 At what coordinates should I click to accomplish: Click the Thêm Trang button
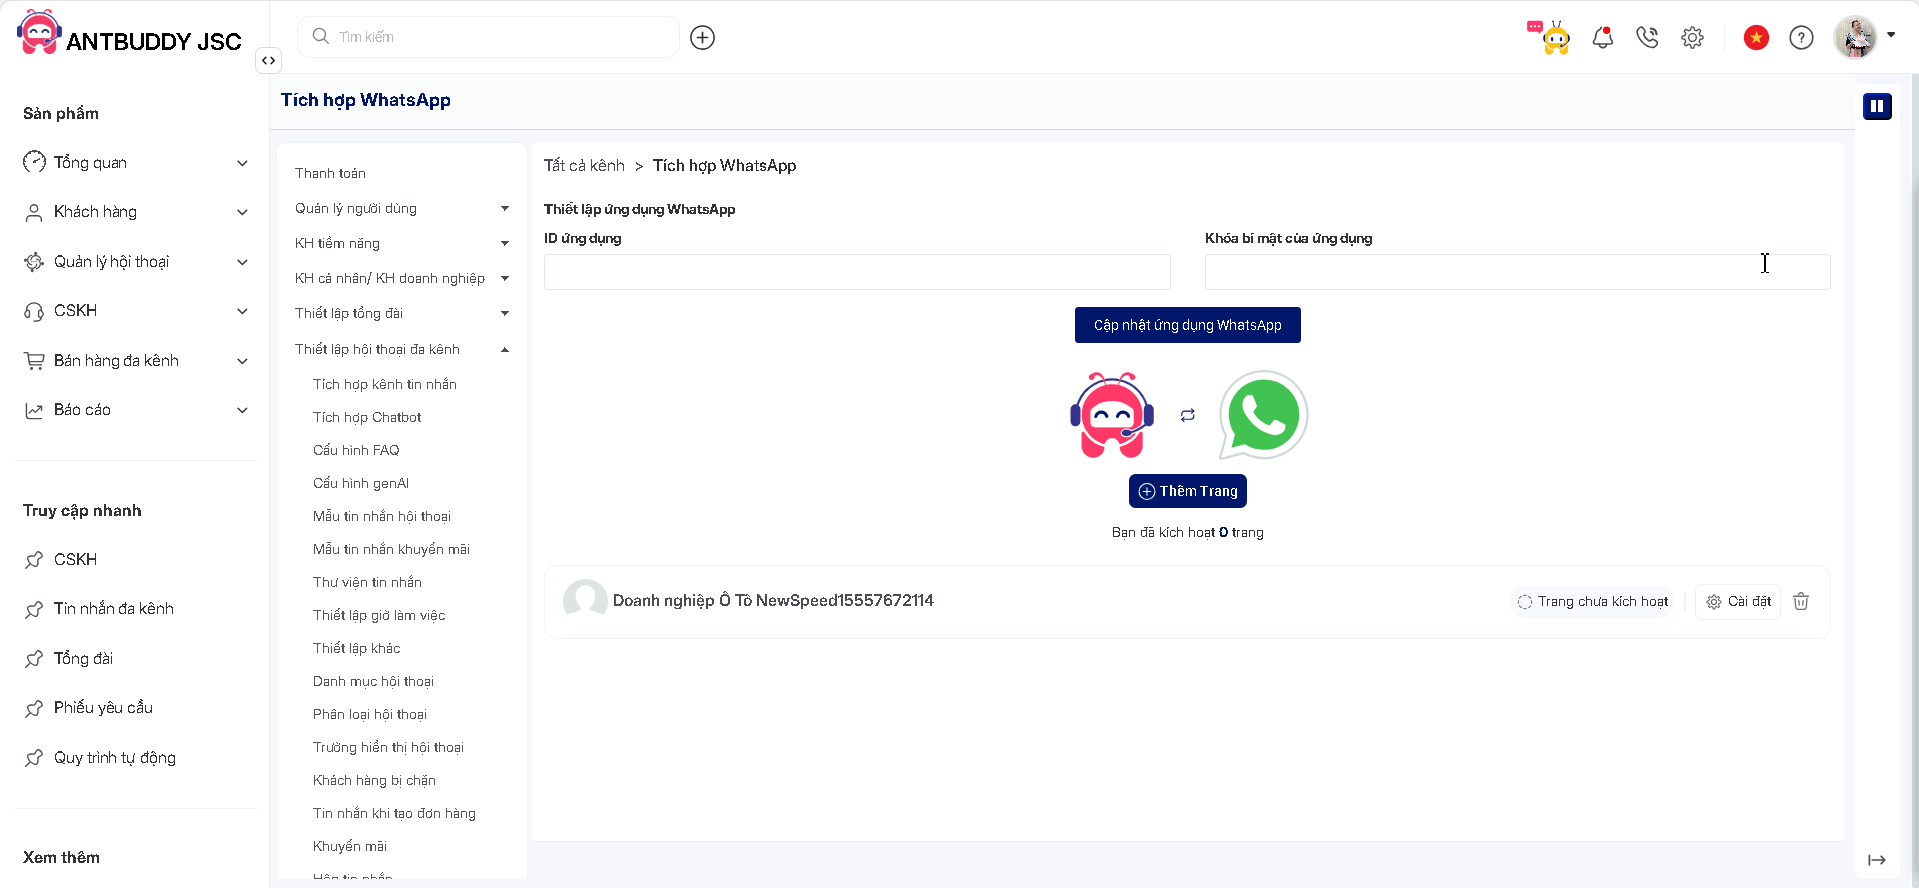[x=1187, y=491]
